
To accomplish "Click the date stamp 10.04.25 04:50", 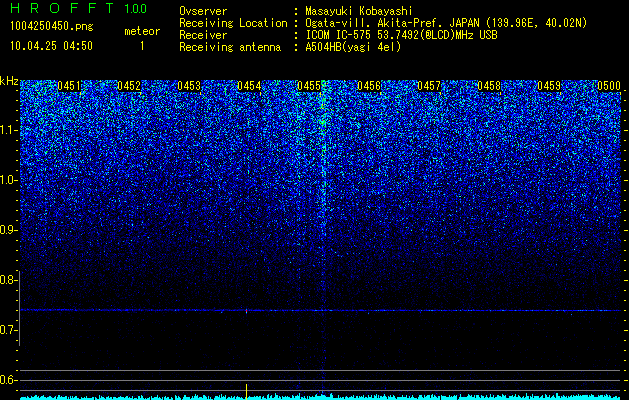I will [x=51, y=46].
